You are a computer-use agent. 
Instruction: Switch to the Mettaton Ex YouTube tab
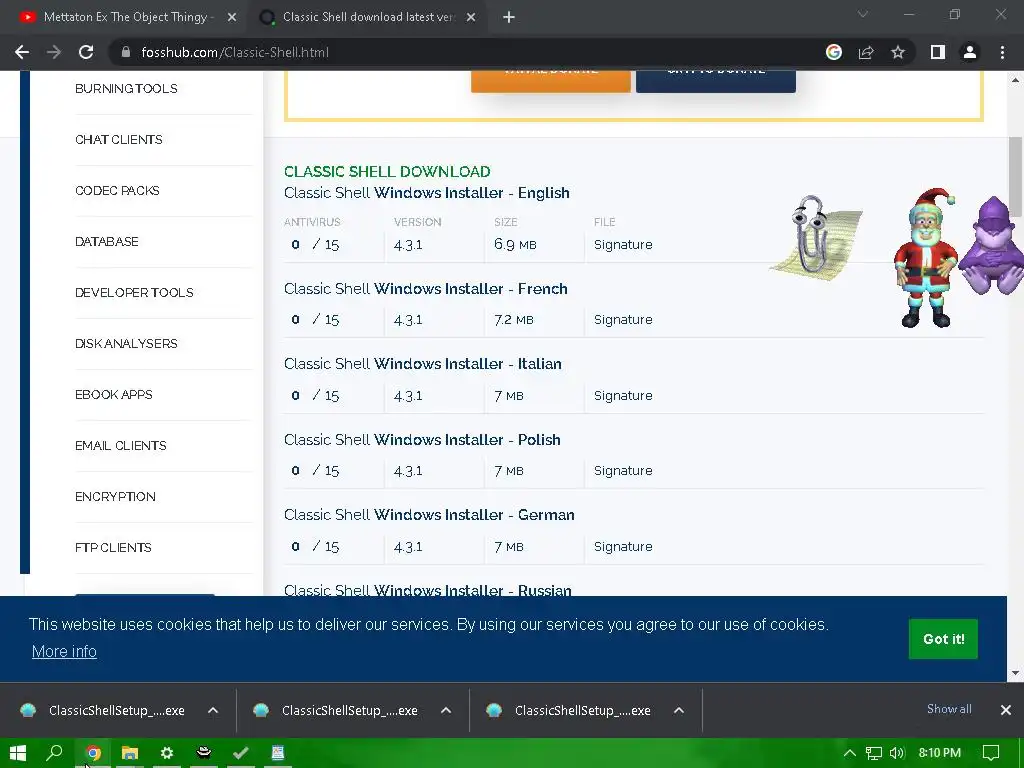point(125,18)
